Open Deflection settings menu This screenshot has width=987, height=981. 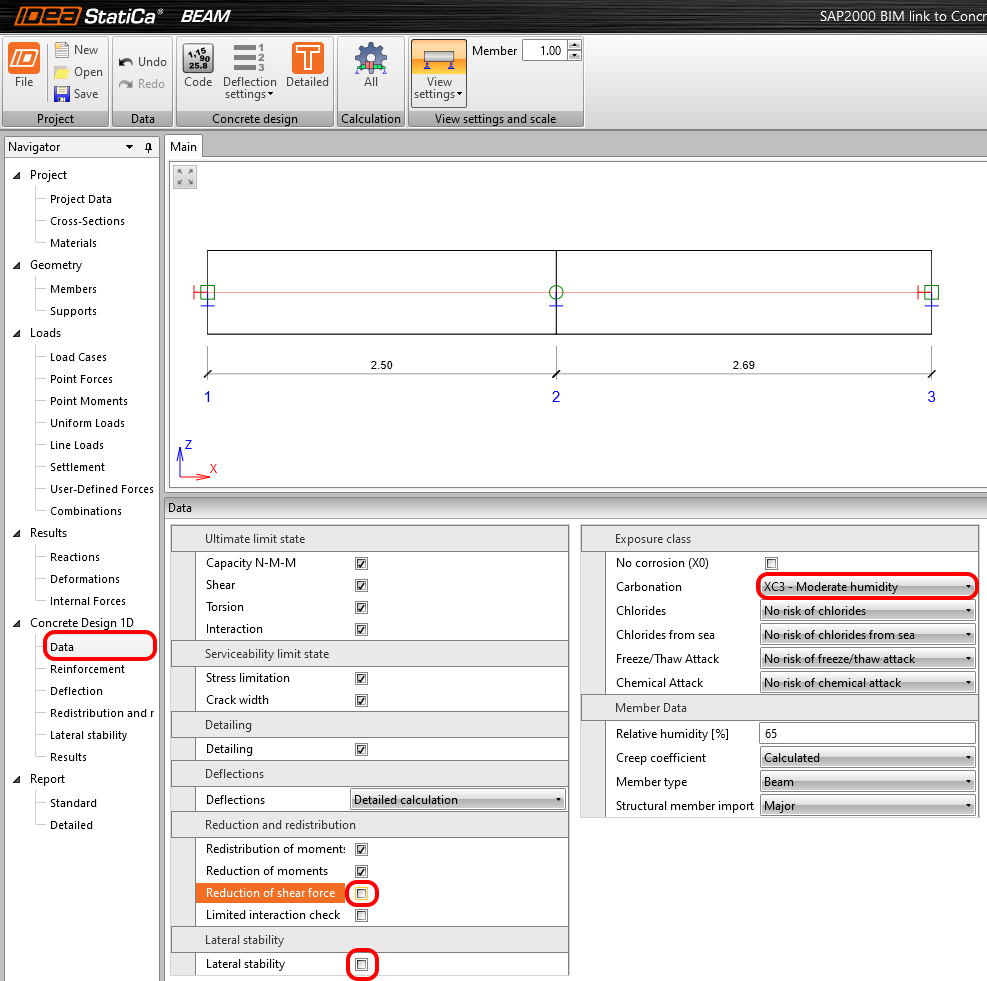[249, 67]
